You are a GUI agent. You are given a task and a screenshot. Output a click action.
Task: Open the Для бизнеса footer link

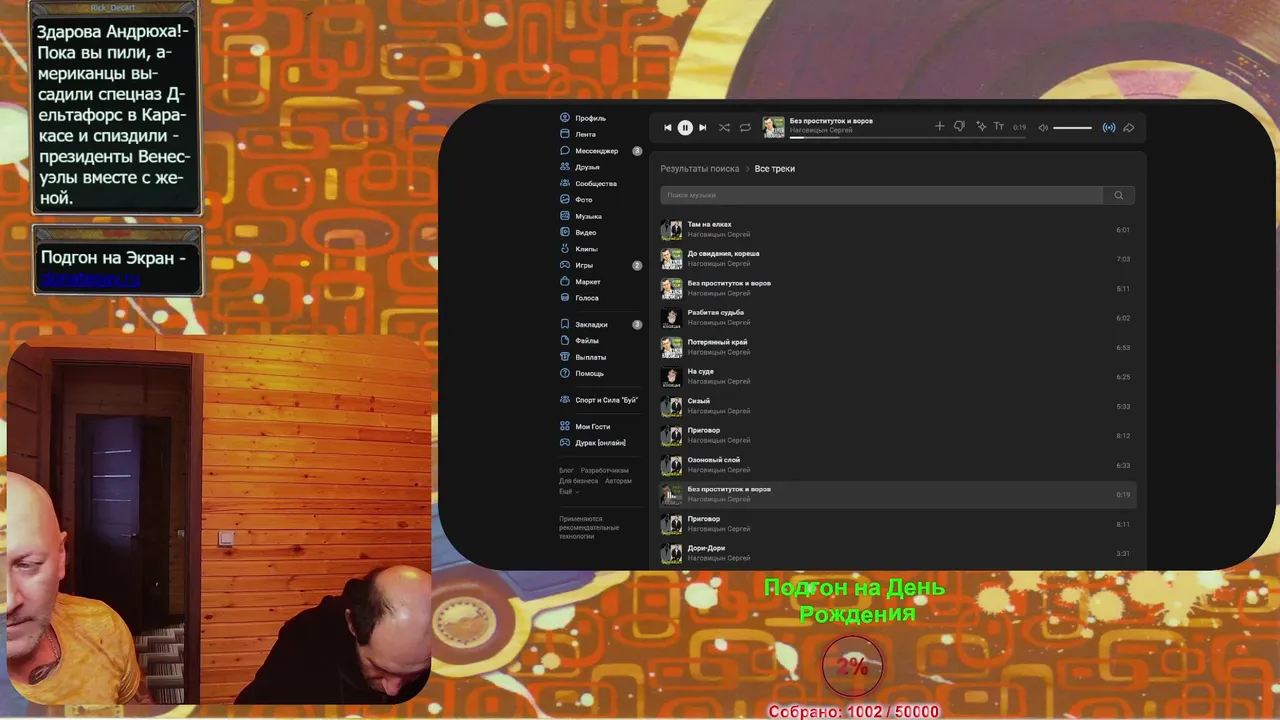tap(578, 481)
